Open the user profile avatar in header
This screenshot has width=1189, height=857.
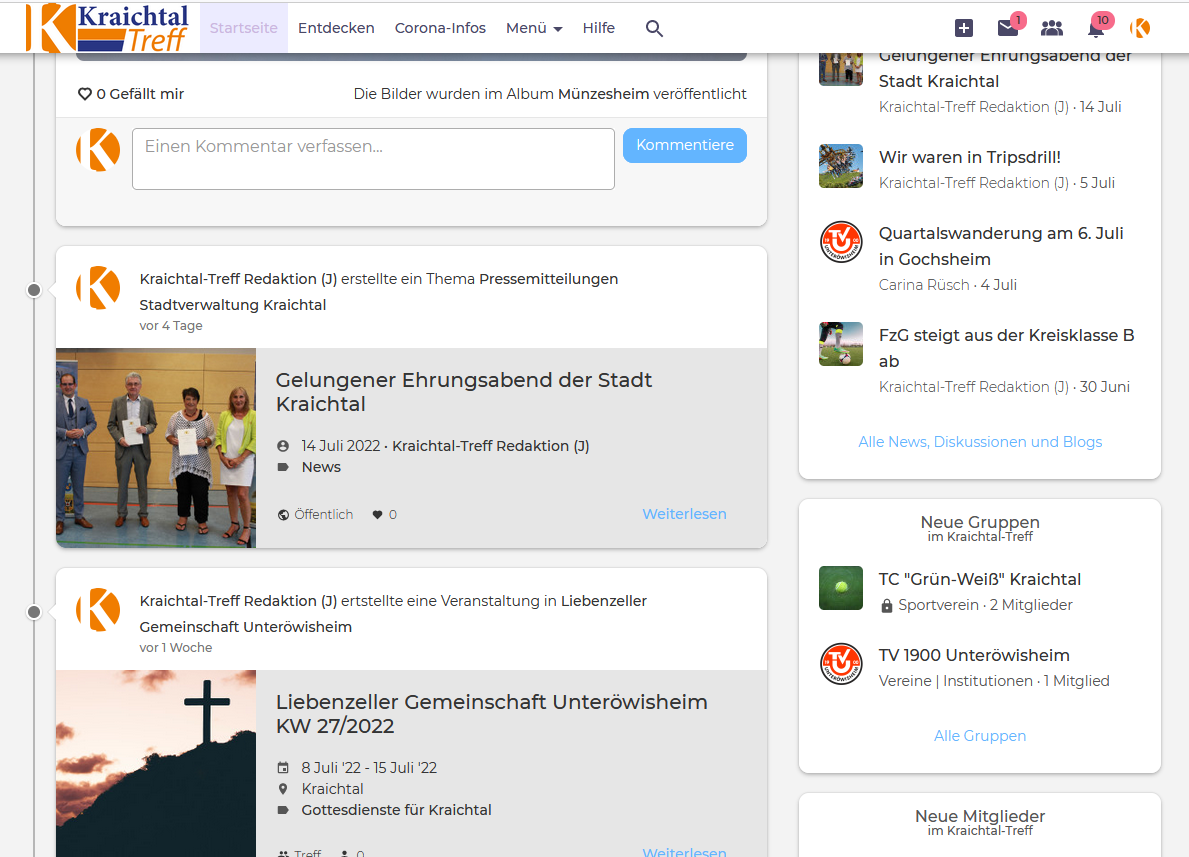click(x=1140, y=28)
